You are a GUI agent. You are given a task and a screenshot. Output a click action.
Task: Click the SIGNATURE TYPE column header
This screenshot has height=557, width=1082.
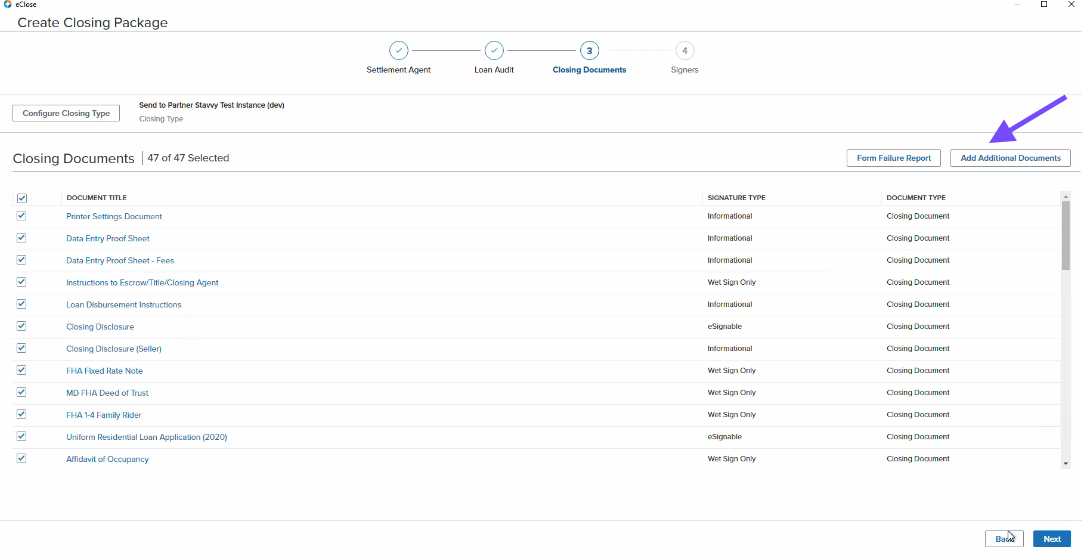pos(736,198)
